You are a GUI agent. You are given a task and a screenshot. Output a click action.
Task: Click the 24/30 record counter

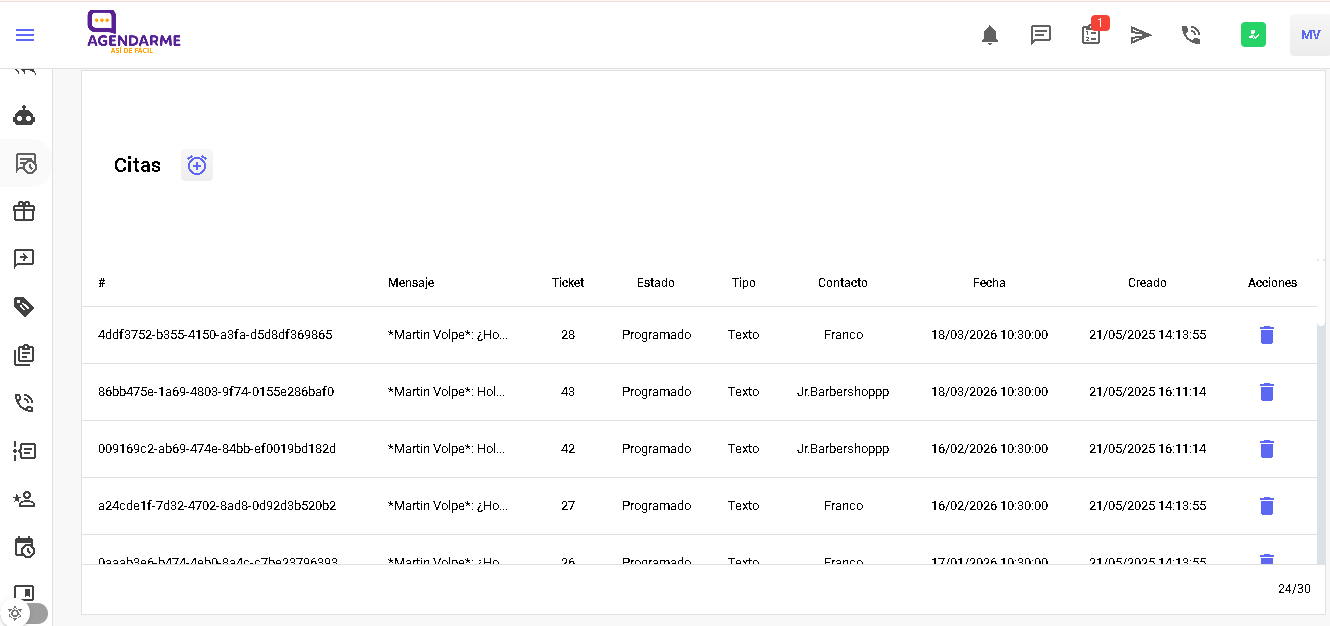[x=1294, y=589]
